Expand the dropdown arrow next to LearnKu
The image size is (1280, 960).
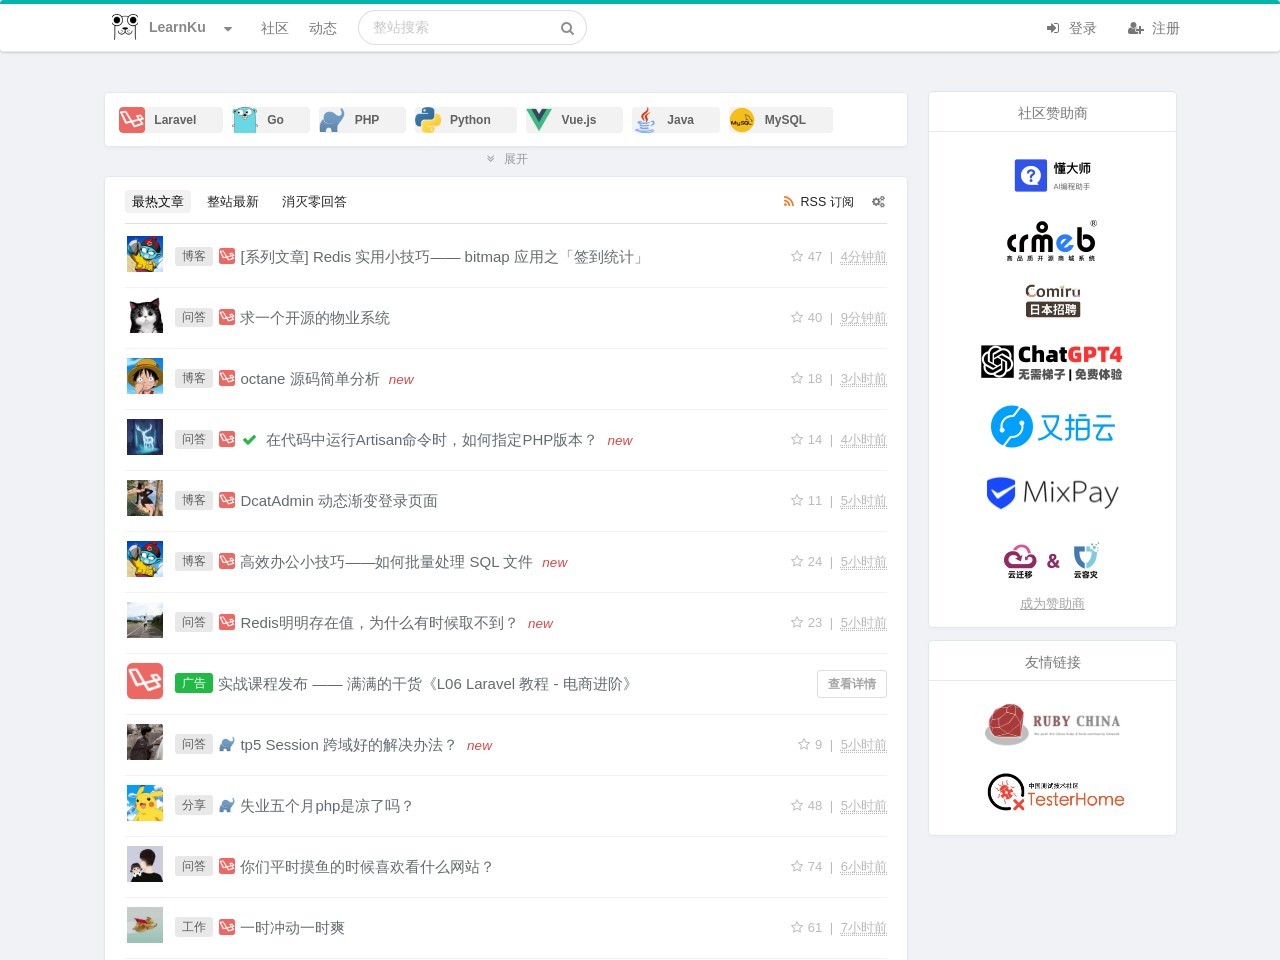tap(228, 29)
